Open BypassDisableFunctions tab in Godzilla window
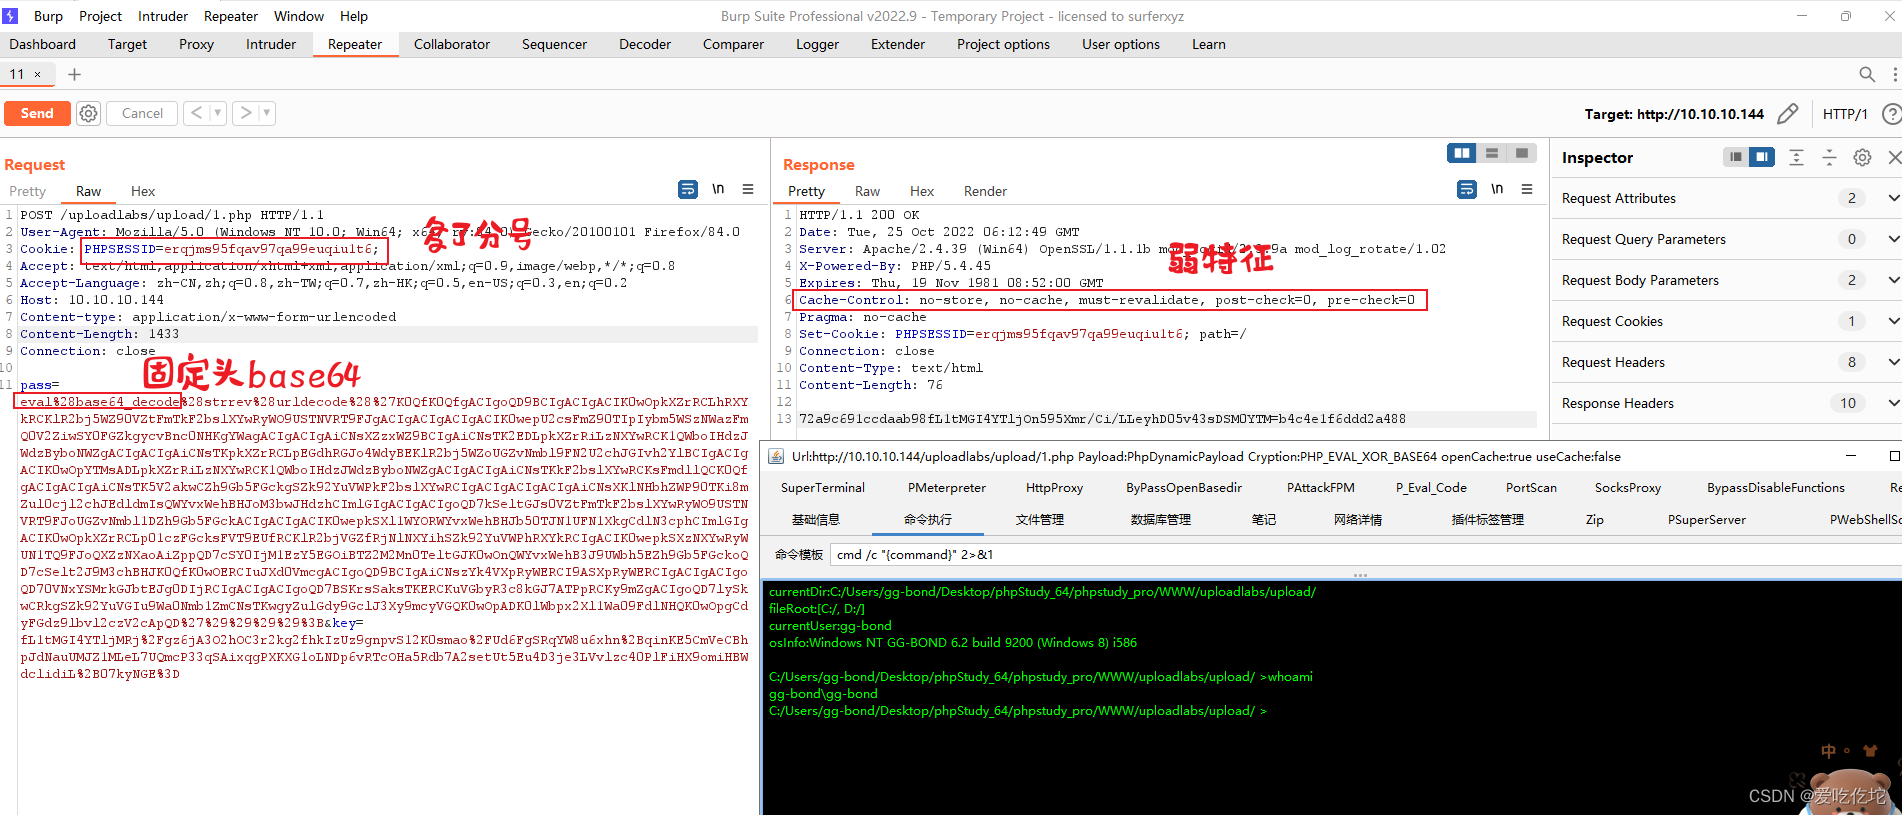The width and height of the screenshot is (1902, 815). (x=1776, y=488)
